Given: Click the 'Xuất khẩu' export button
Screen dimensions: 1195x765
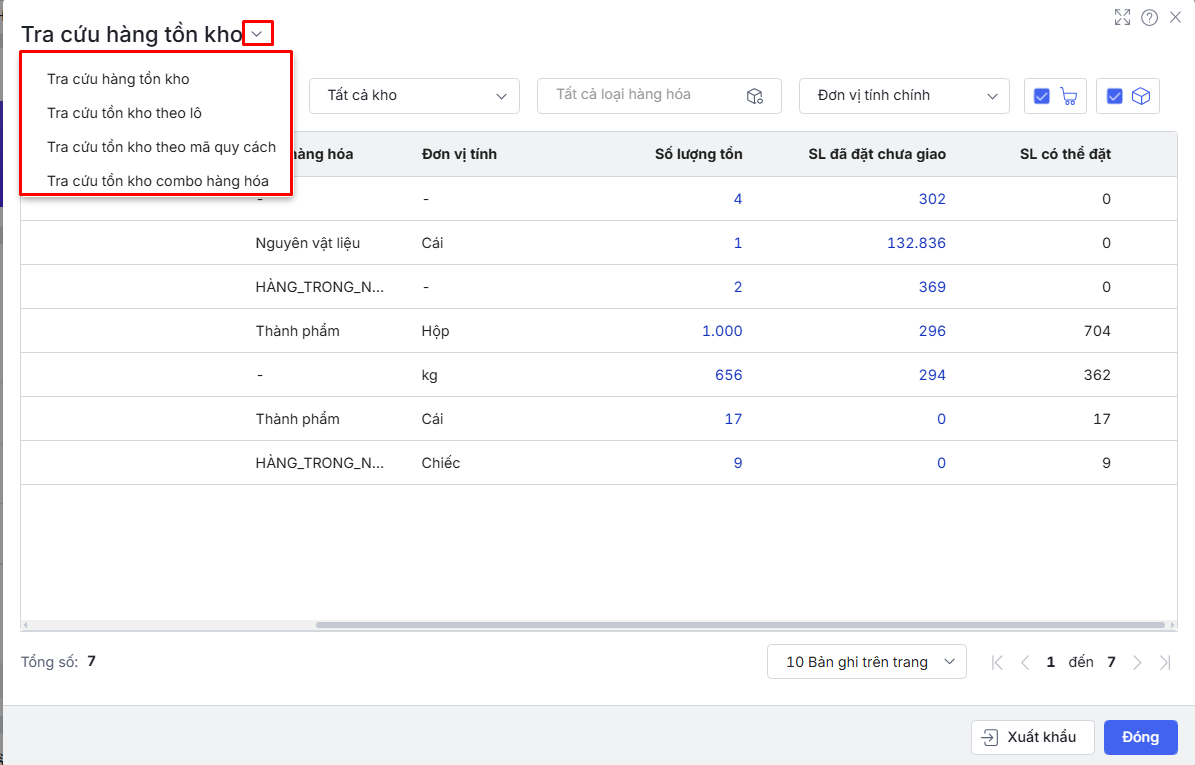Looking at the screenshot, I should [x=1032, y=737].
